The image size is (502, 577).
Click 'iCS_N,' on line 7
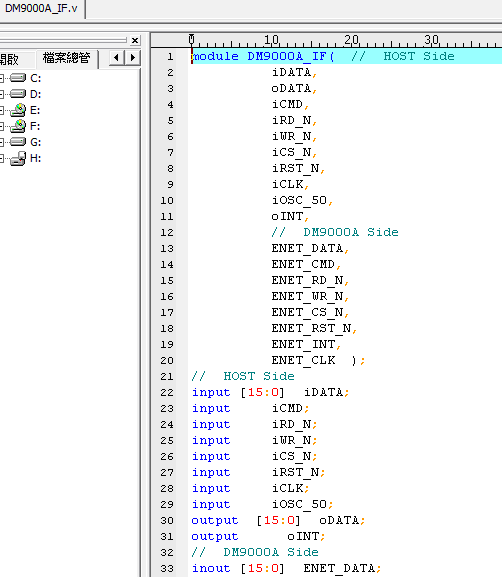294,152
